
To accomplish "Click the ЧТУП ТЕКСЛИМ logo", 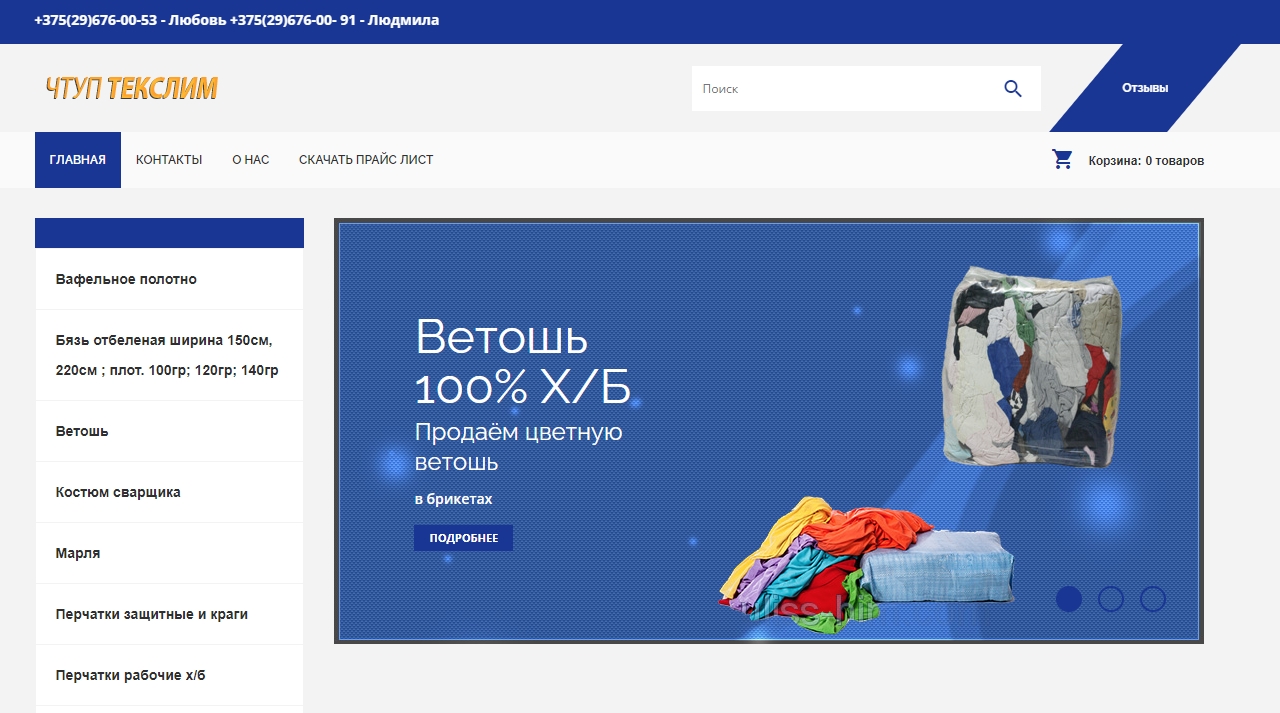I will tap(131, 89).
